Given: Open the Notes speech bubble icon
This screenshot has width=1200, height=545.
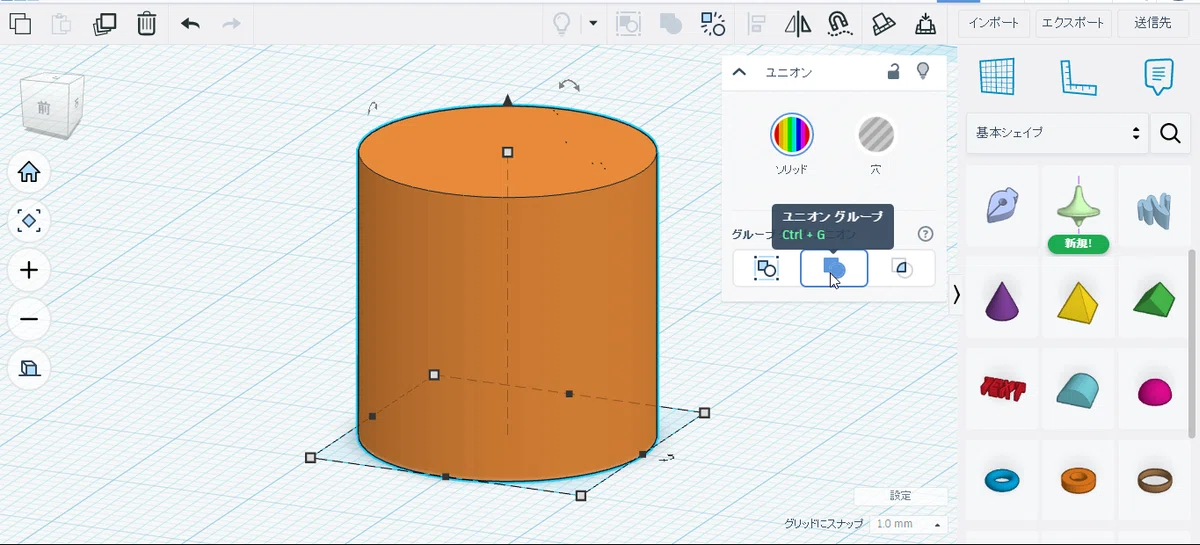Looking at the screenshot, I should click(x=1158, y=77).
